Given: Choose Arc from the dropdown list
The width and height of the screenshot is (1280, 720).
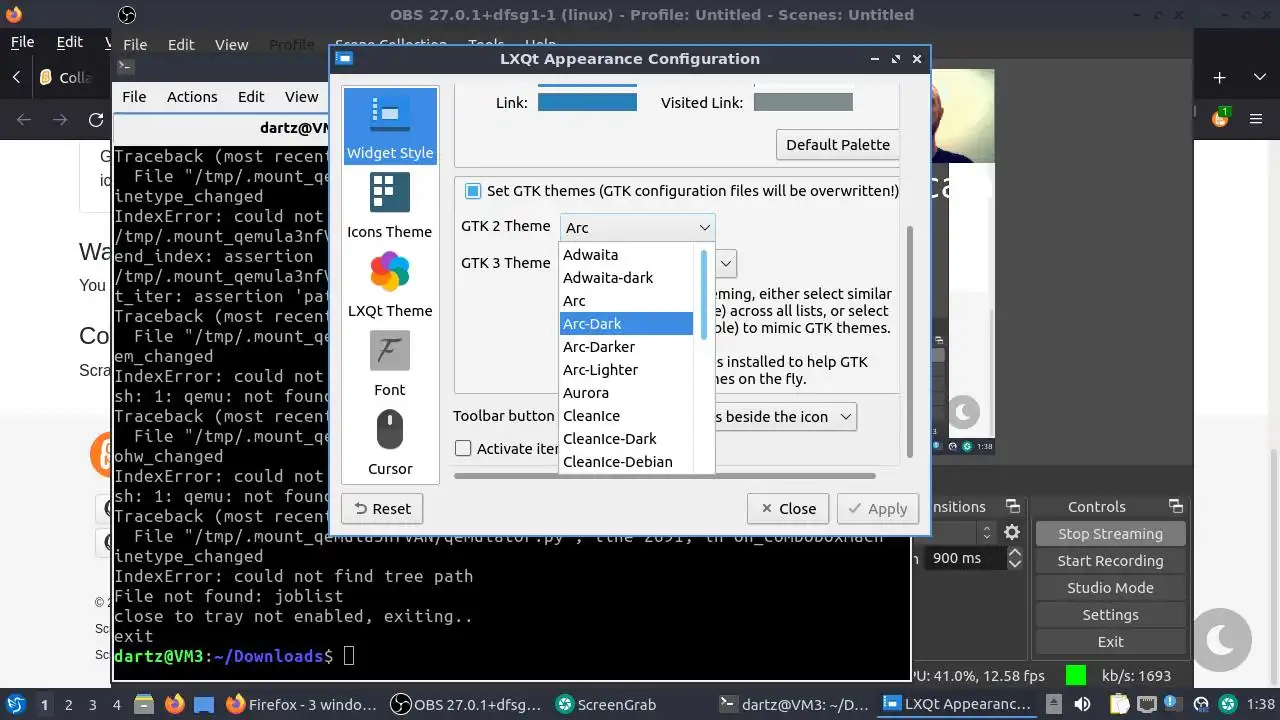Looking at the screenshot, I should (x=626, y=301).
